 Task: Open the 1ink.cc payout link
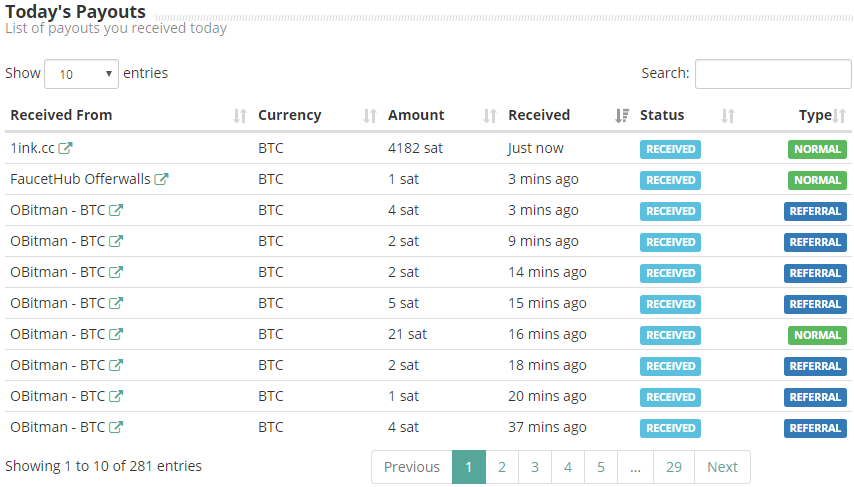(x=32, y=148)
